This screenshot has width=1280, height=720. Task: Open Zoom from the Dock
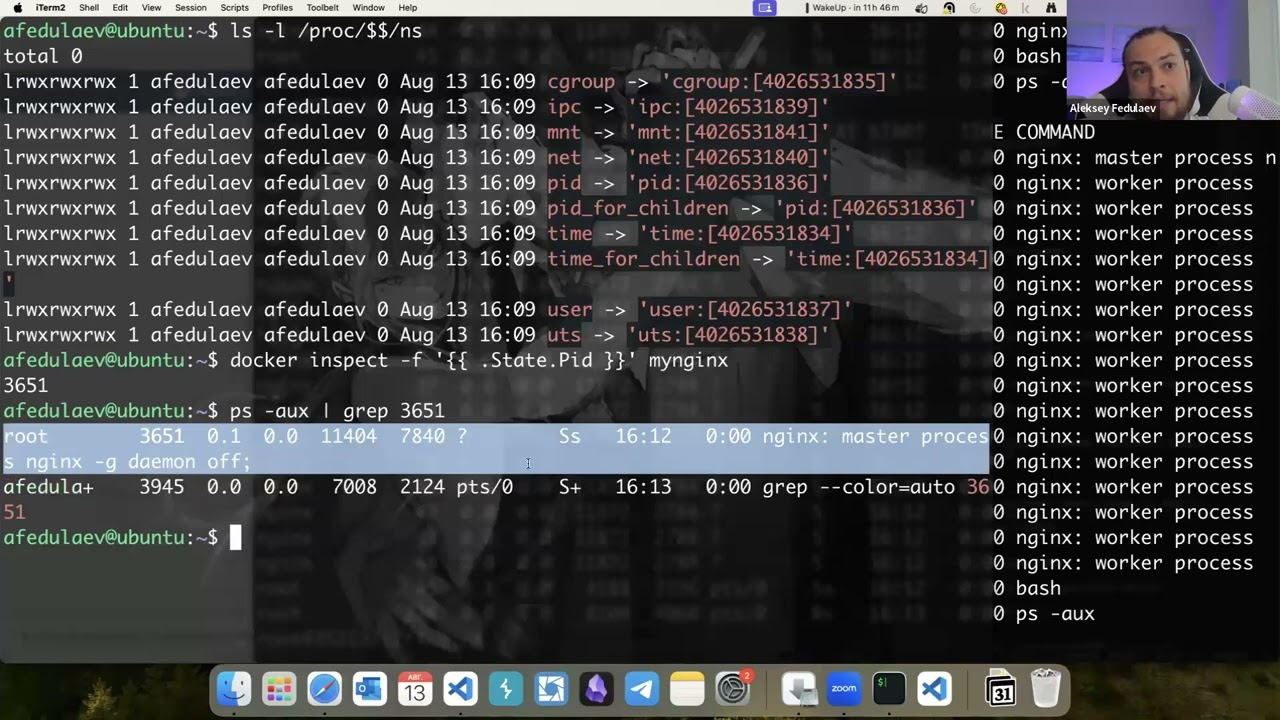[844, 689]
